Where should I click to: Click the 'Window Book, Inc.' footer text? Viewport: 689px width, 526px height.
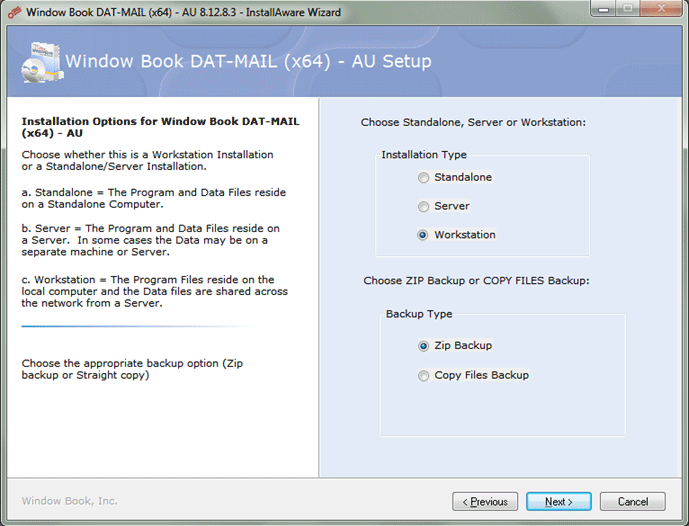click(69, 501)
